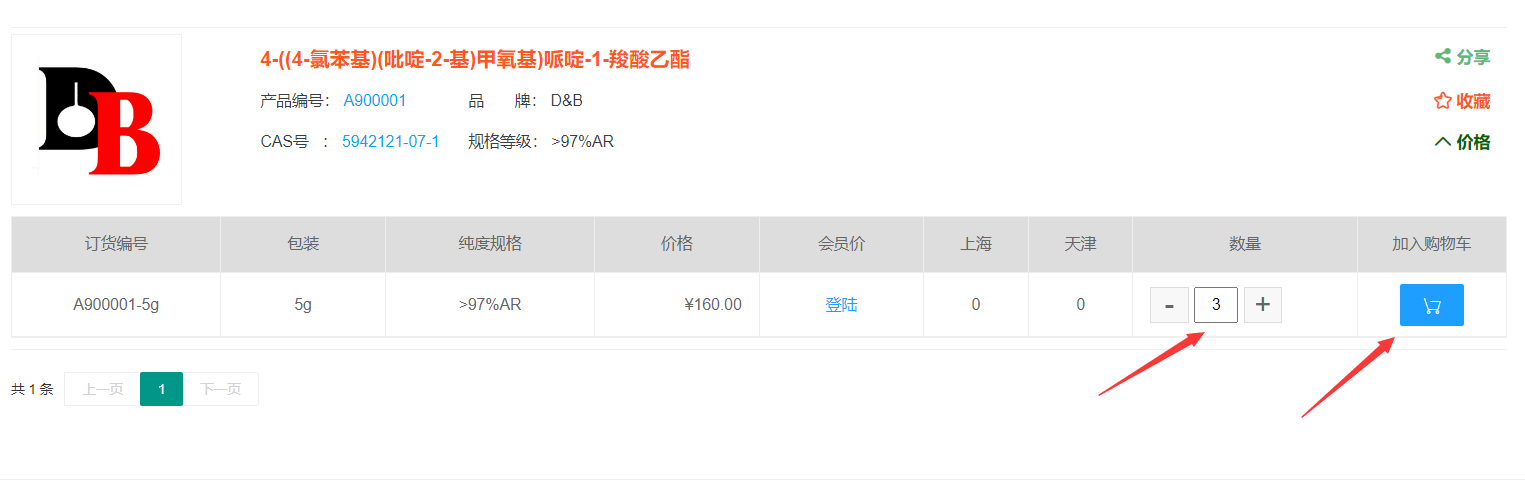Image resolution: width=1525 pixels, height=498 pixels.
Task: Open CAS number 5942121-07-1 link
Action: click(391, 142)
